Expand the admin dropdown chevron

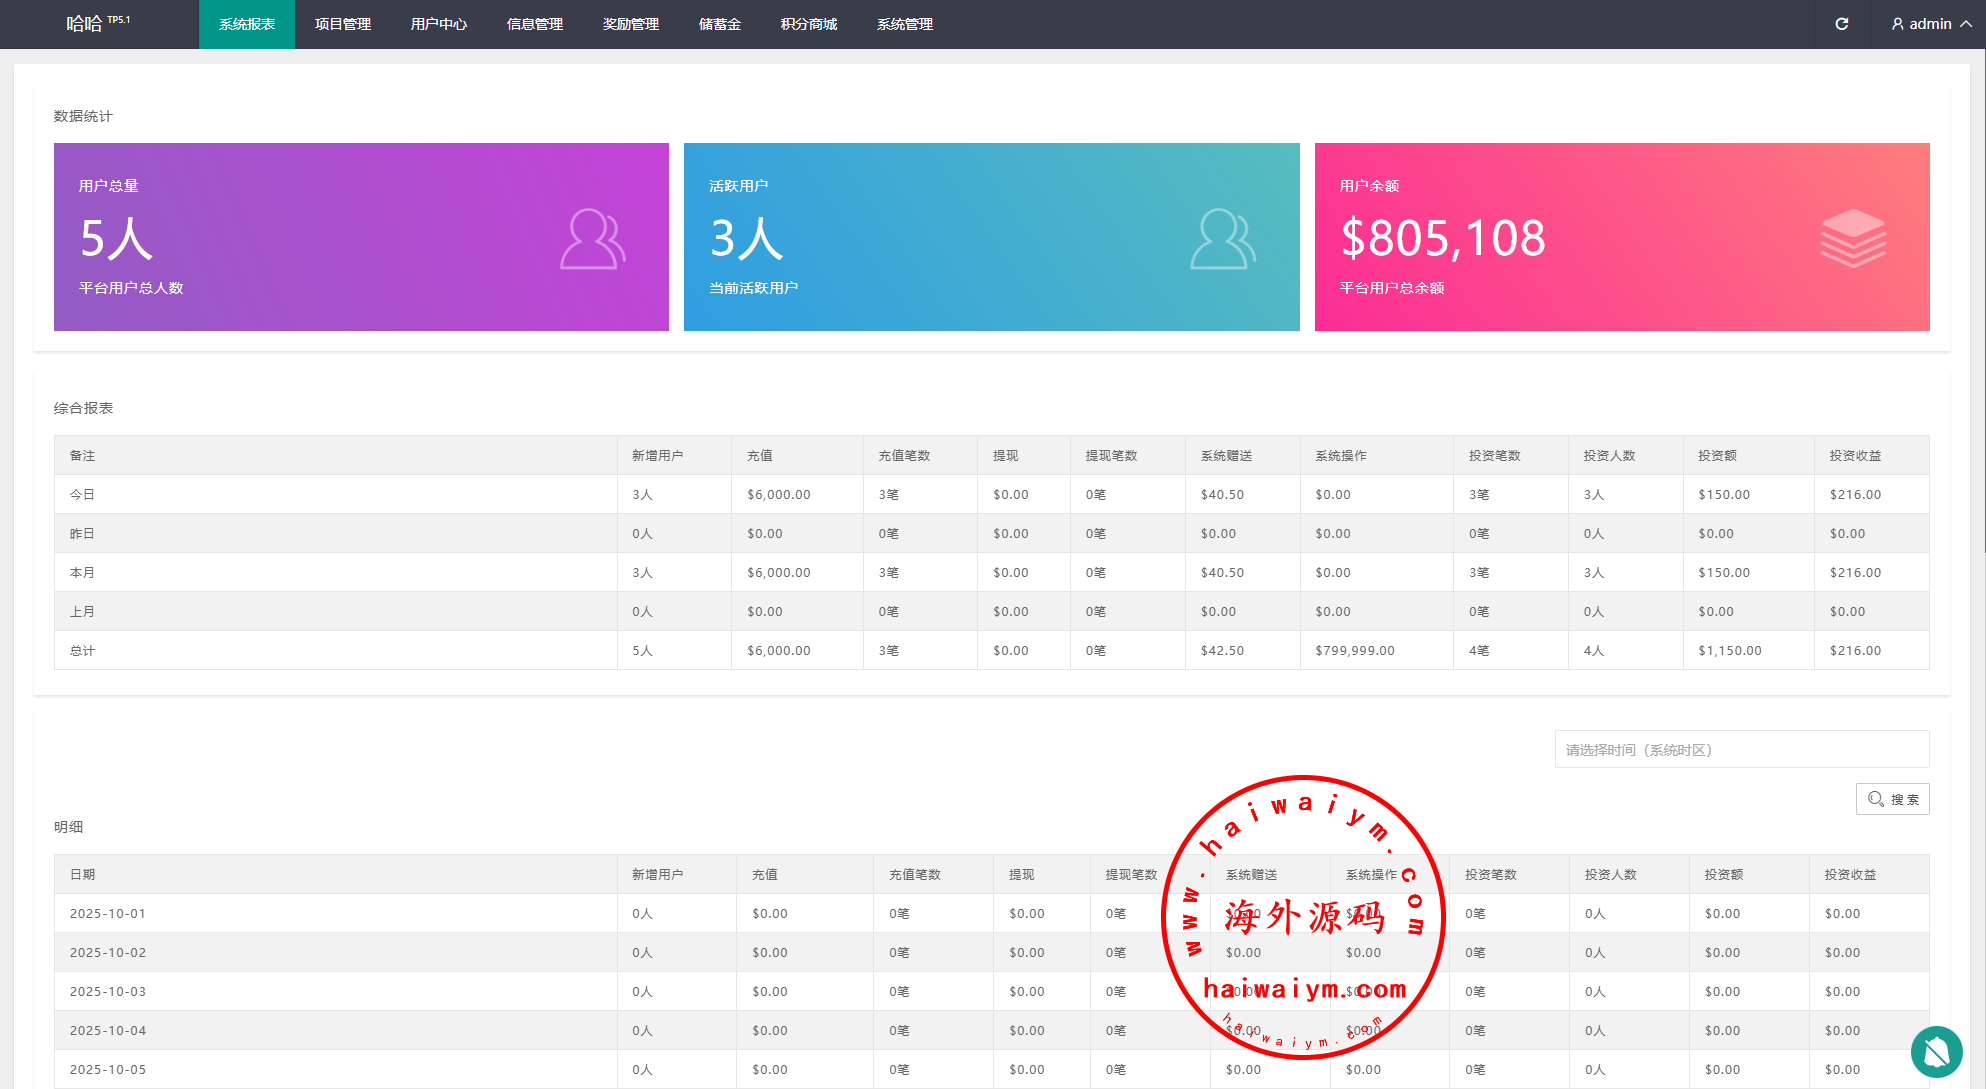[1966, 24]
